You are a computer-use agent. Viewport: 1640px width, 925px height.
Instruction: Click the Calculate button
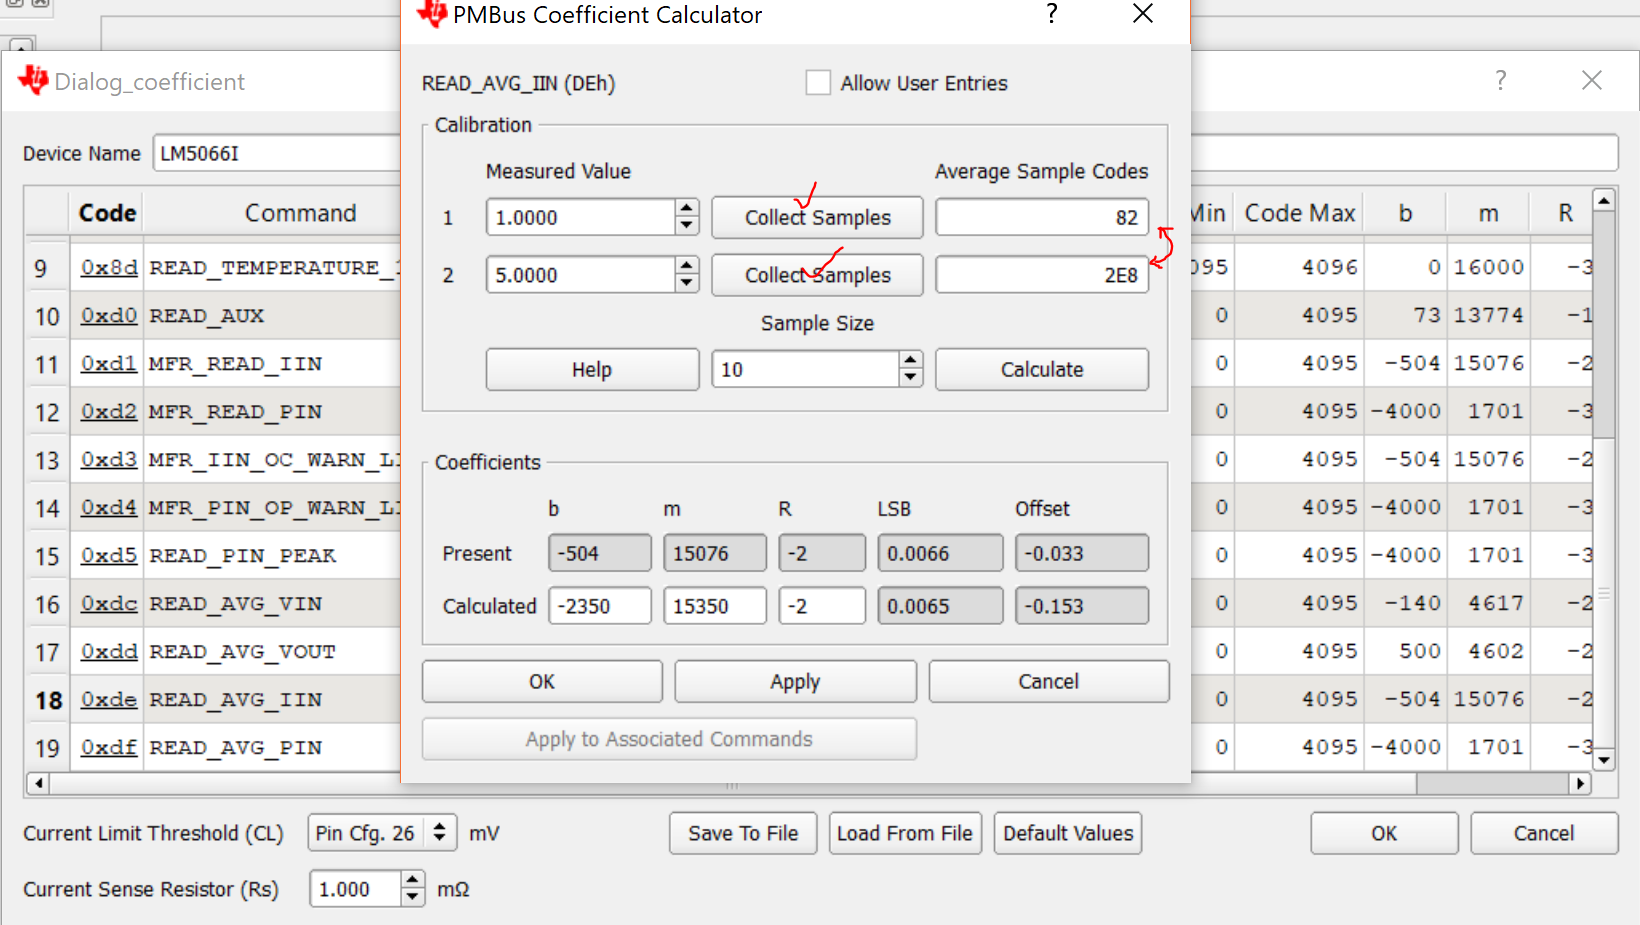[1042, 369]
